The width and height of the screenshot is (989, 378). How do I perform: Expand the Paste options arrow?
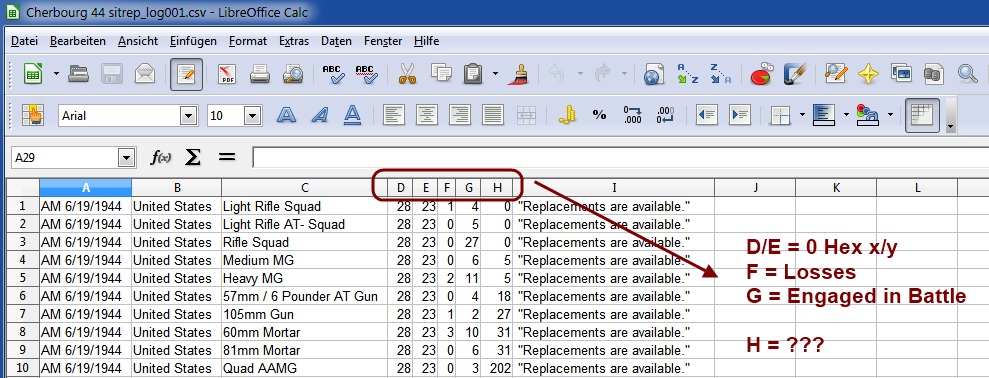495,74
